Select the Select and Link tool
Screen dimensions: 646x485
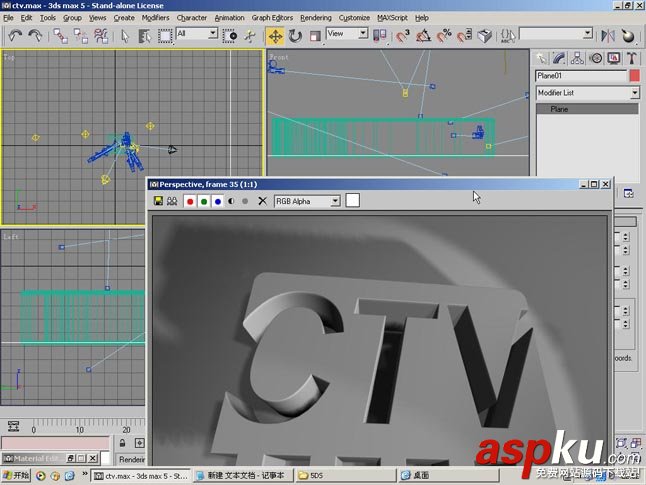pos(61,36)
